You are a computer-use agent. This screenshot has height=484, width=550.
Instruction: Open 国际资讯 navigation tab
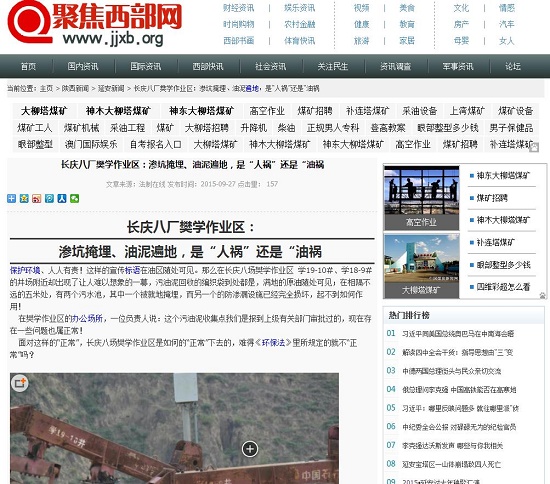[146, 66]
